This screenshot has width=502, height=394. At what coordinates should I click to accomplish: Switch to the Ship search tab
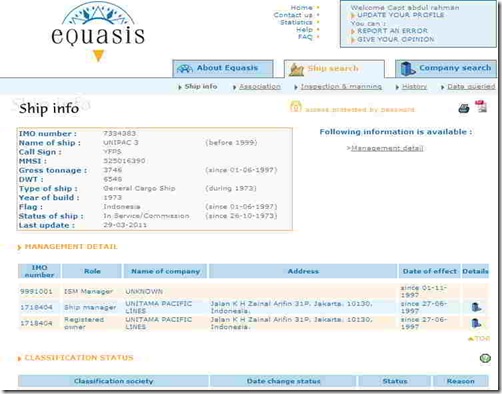(334, 69)
